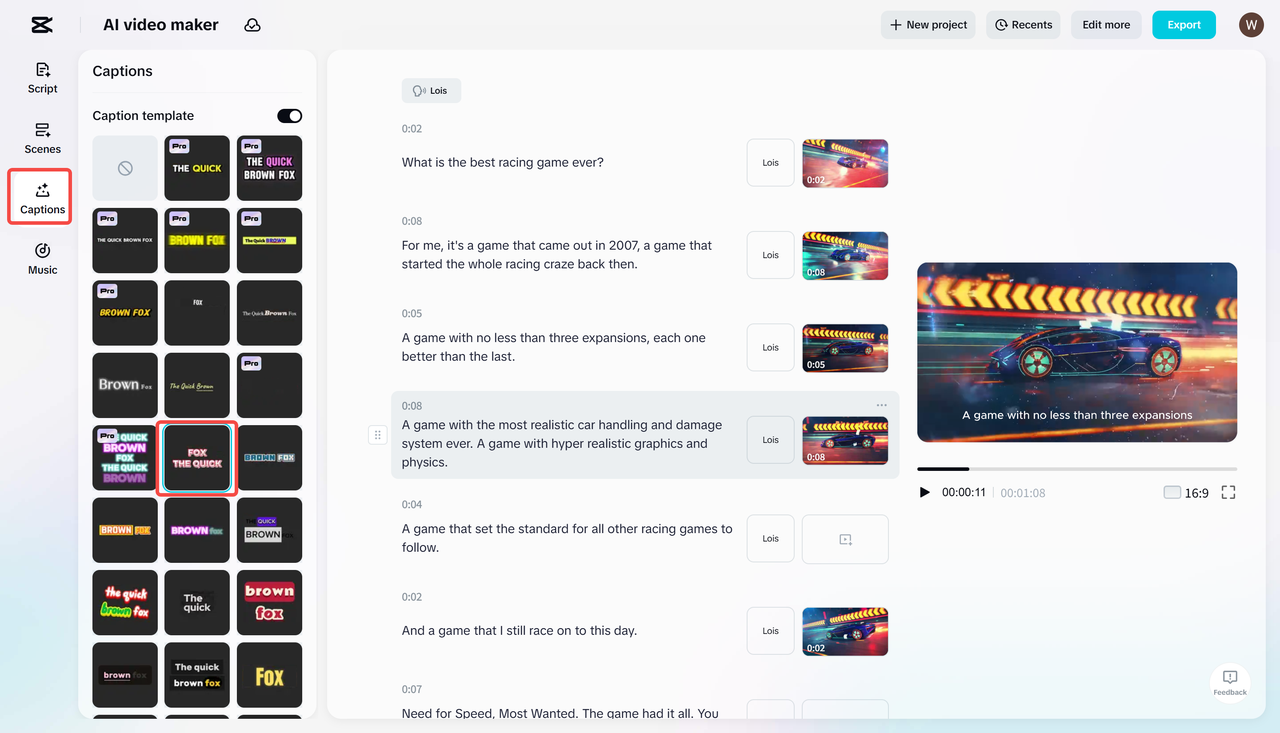1280x733 pixels.
Task: Open user profile avatar W
Action: click(1251, 25)
